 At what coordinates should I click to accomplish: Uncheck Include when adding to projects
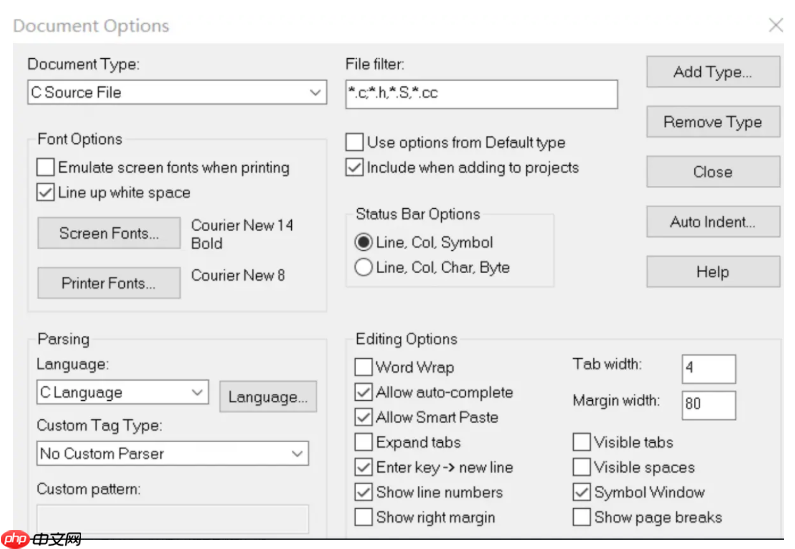tap(354, 168)
